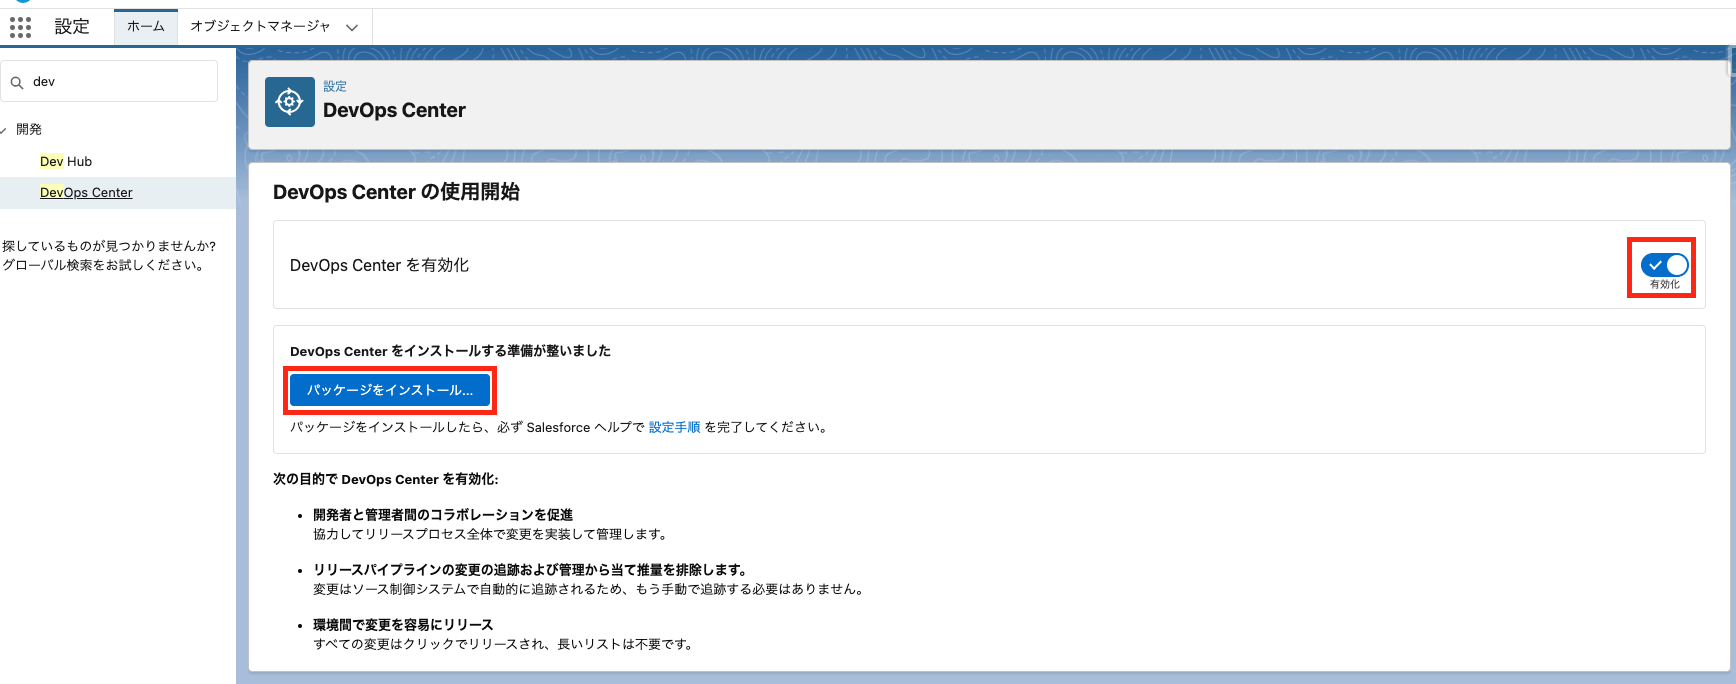
Task: Collapse the 開発 tree section
Action: pos(4,130)
